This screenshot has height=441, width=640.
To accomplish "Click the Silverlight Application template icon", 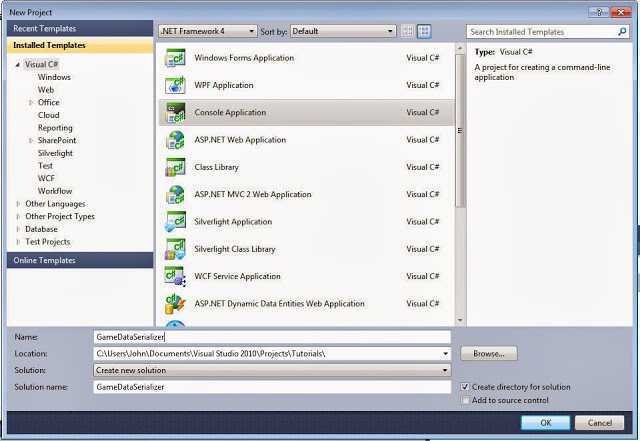I will point(175,222).
